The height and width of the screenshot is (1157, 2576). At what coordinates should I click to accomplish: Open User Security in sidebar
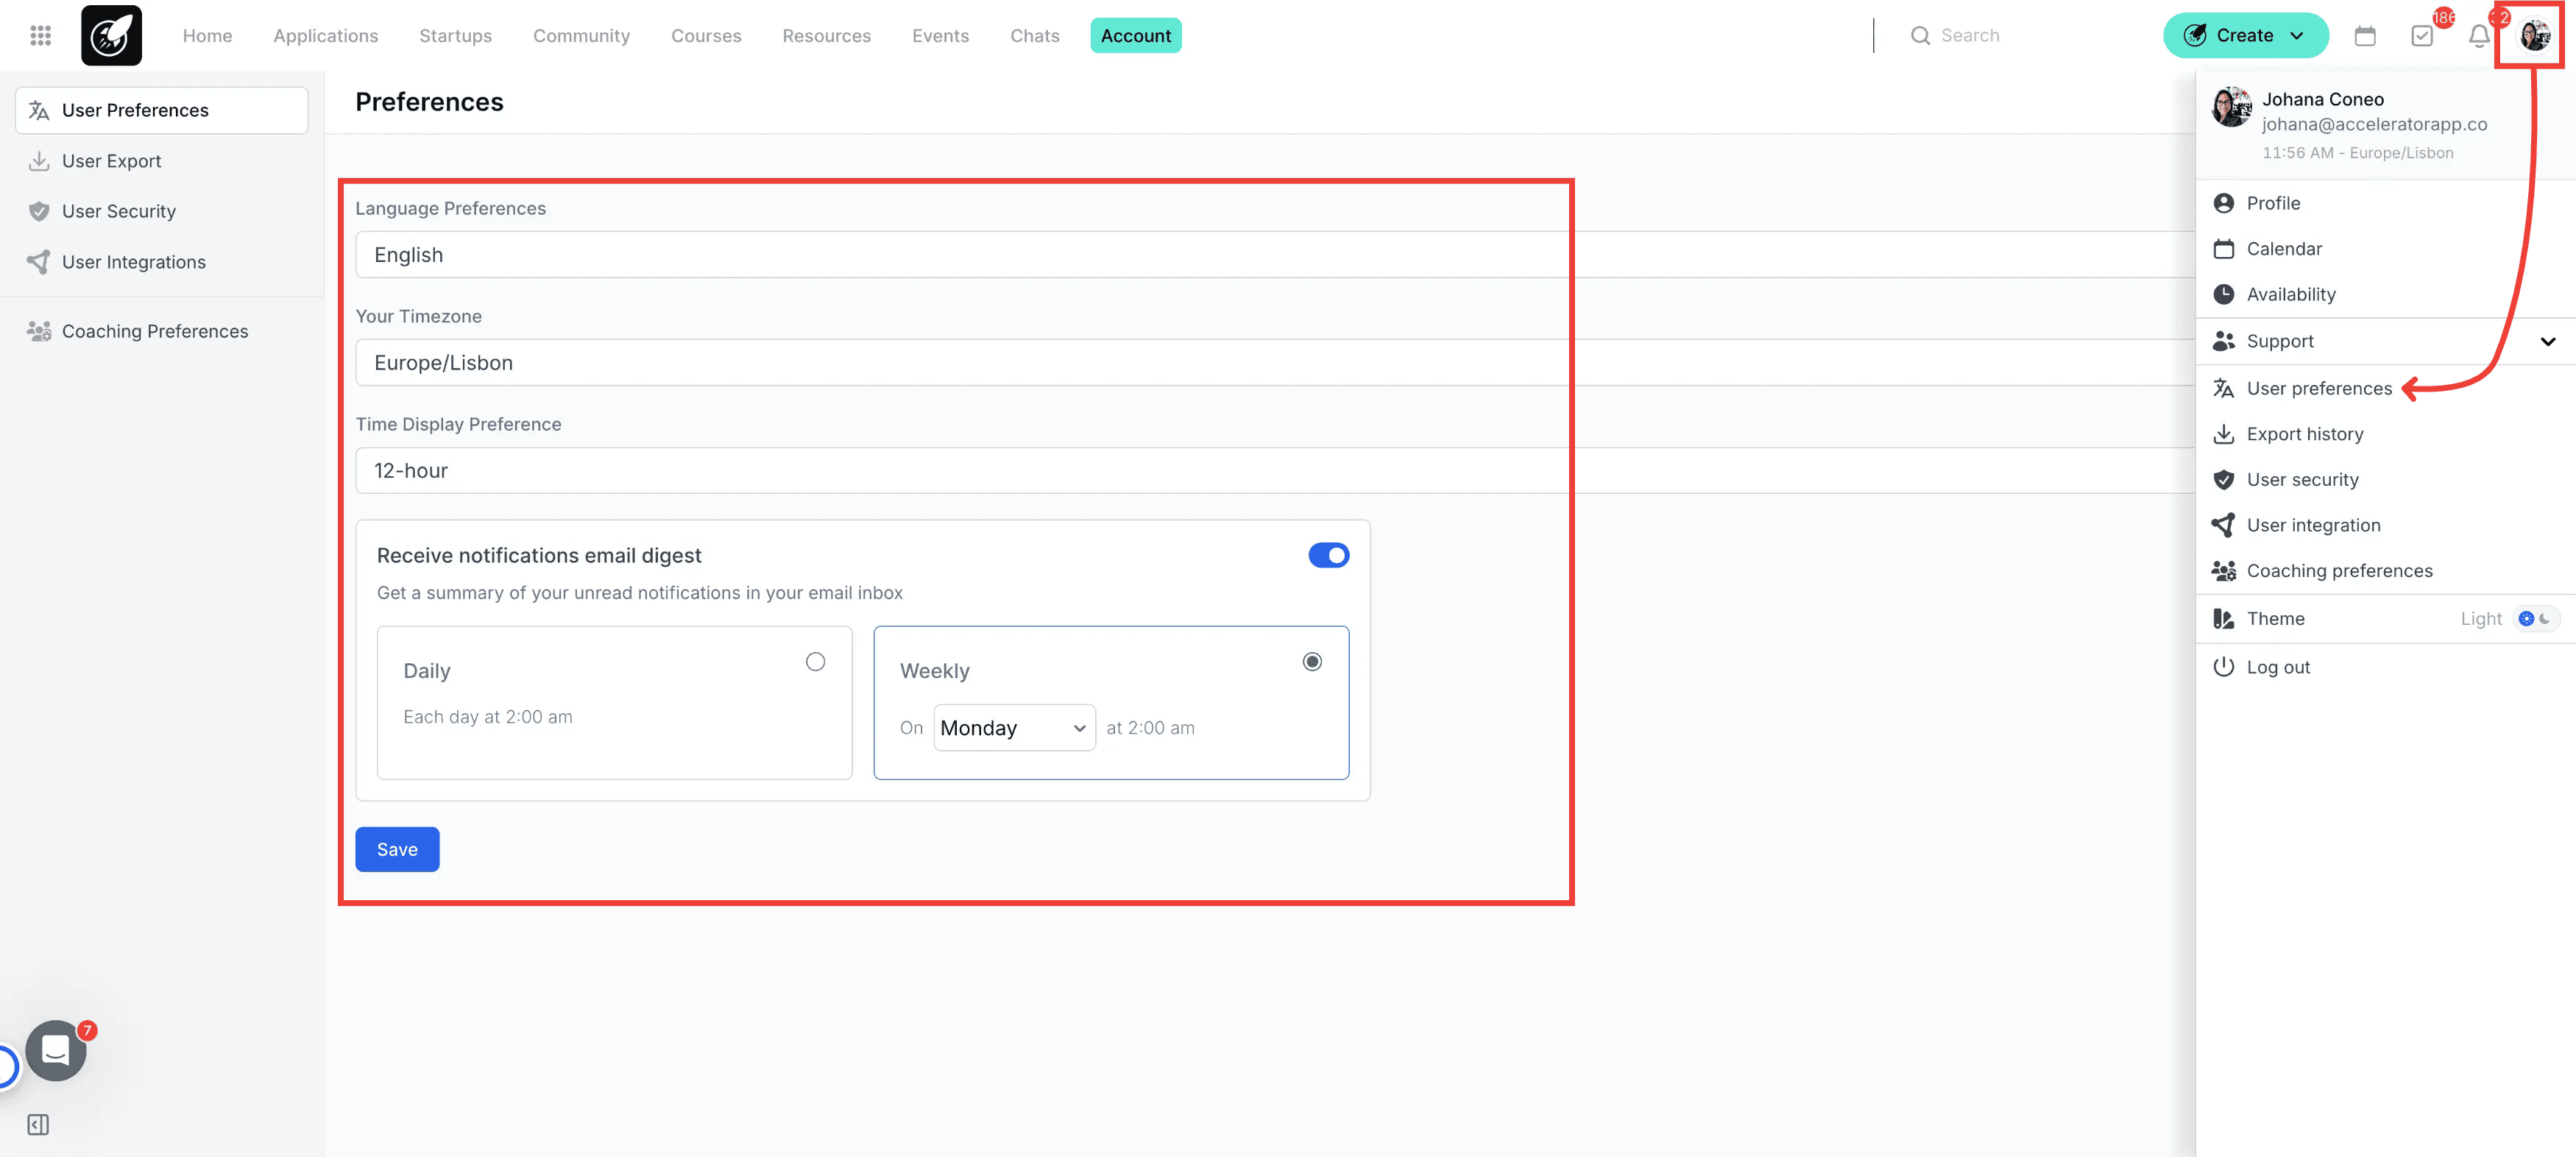click(119, 211)
